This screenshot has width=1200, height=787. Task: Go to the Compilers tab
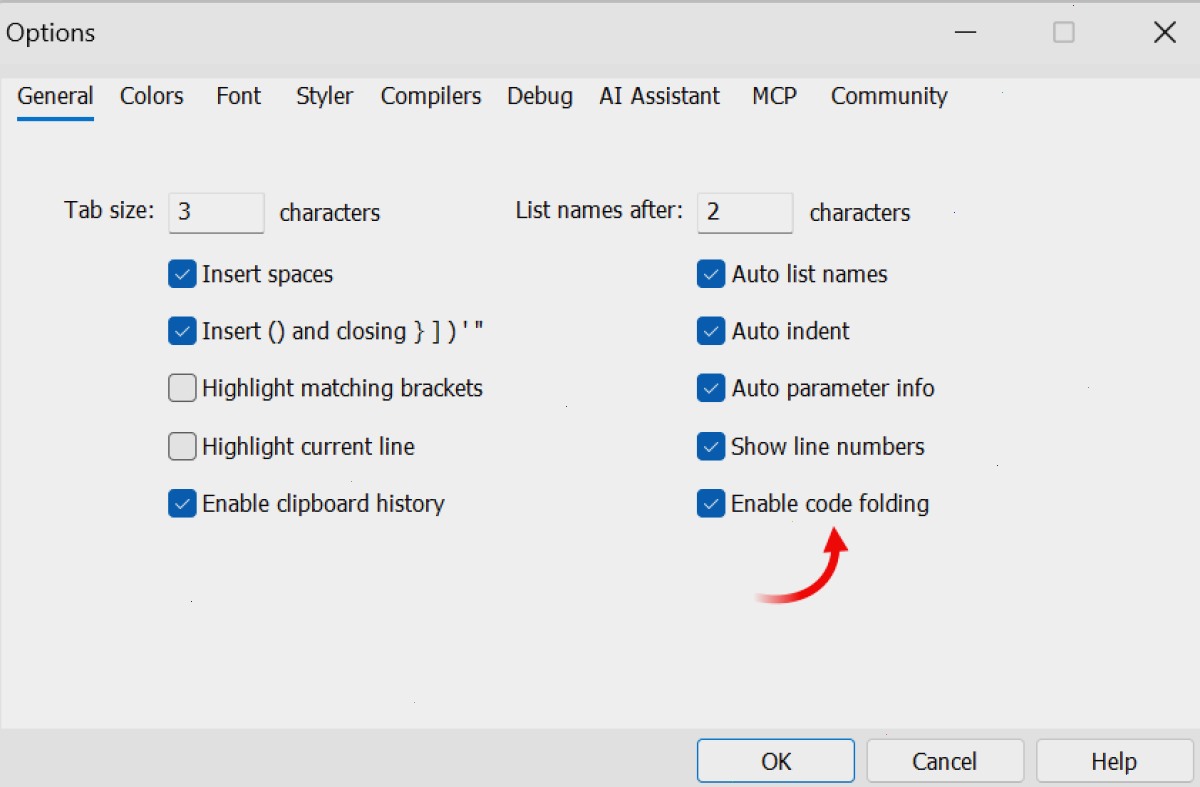point(431,96)
